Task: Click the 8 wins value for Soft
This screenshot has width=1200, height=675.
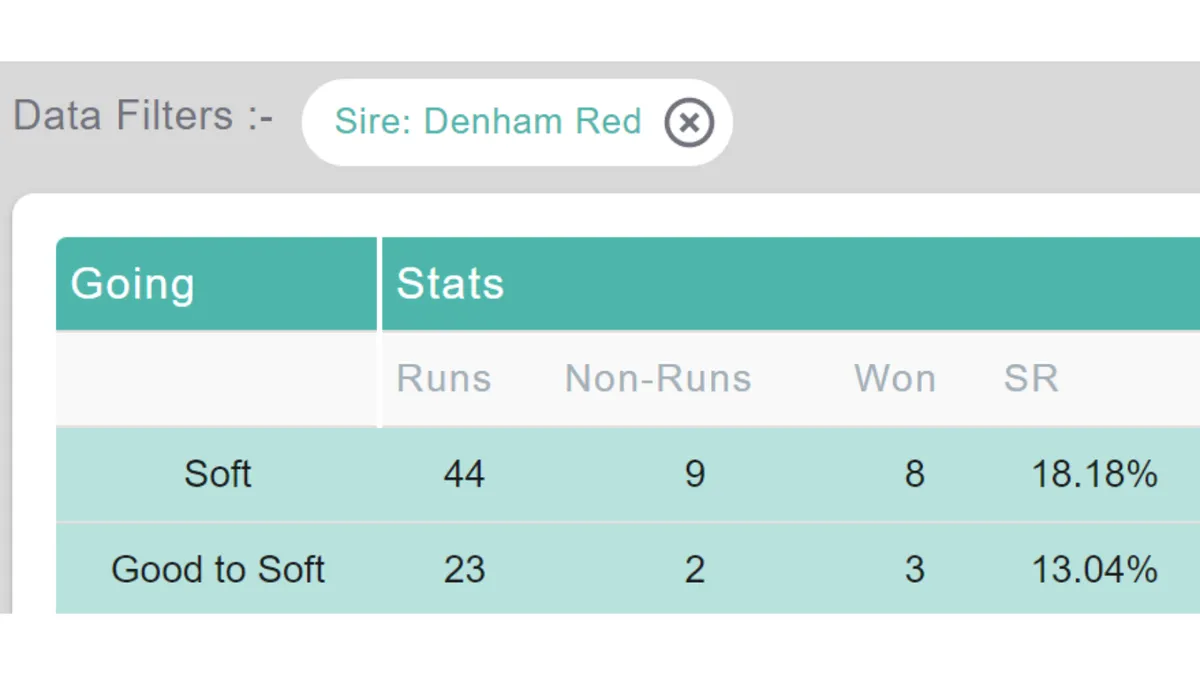Action: click(914, 474)
